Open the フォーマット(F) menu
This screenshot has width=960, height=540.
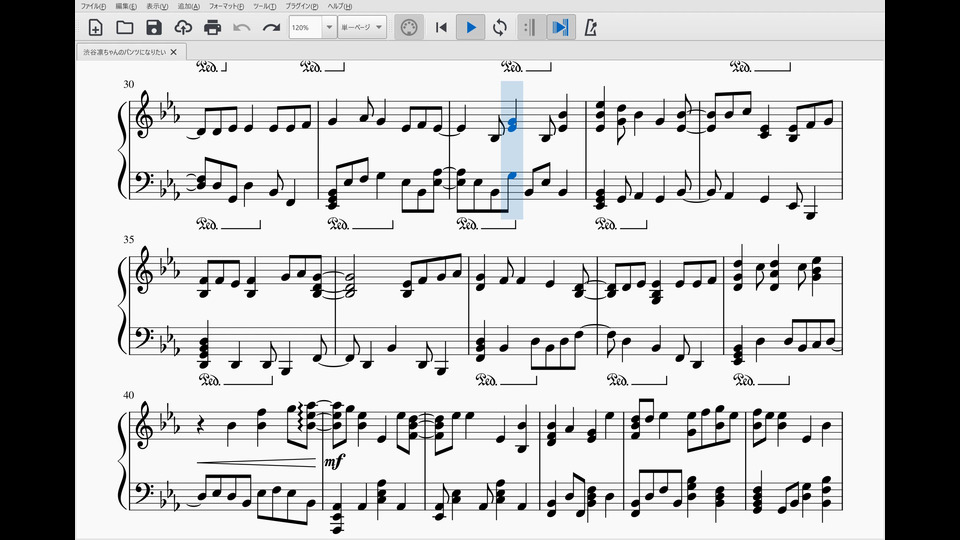[x=227, y=6]
